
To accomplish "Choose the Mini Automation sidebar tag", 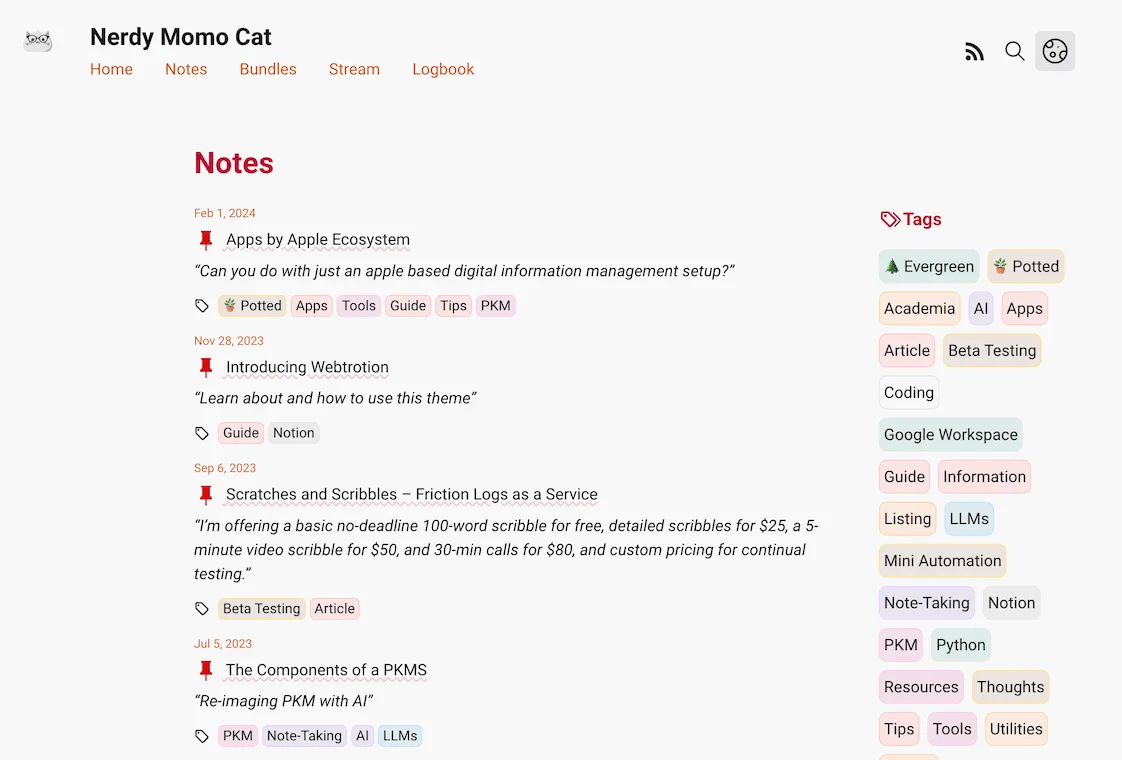I will point(942,561).
